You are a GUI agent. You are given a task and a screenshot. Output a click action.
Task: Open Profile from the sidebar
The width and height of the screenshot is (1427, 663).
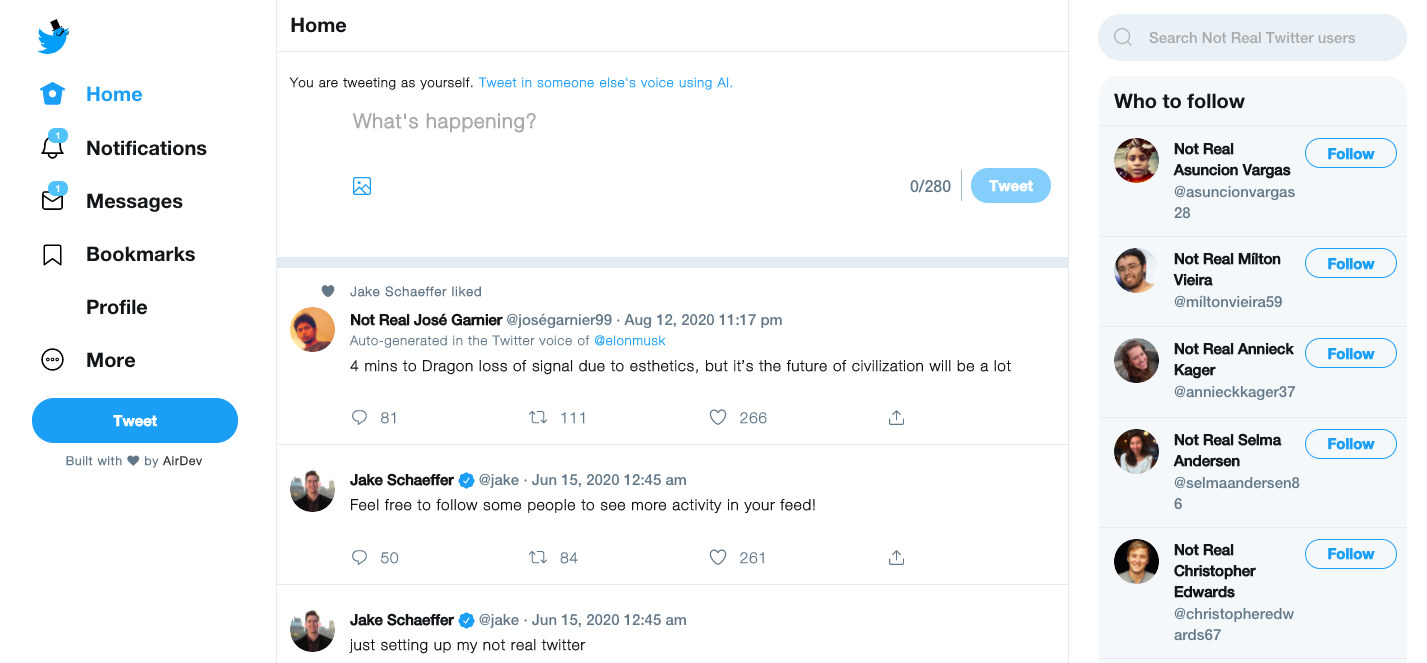click(116, 307)
